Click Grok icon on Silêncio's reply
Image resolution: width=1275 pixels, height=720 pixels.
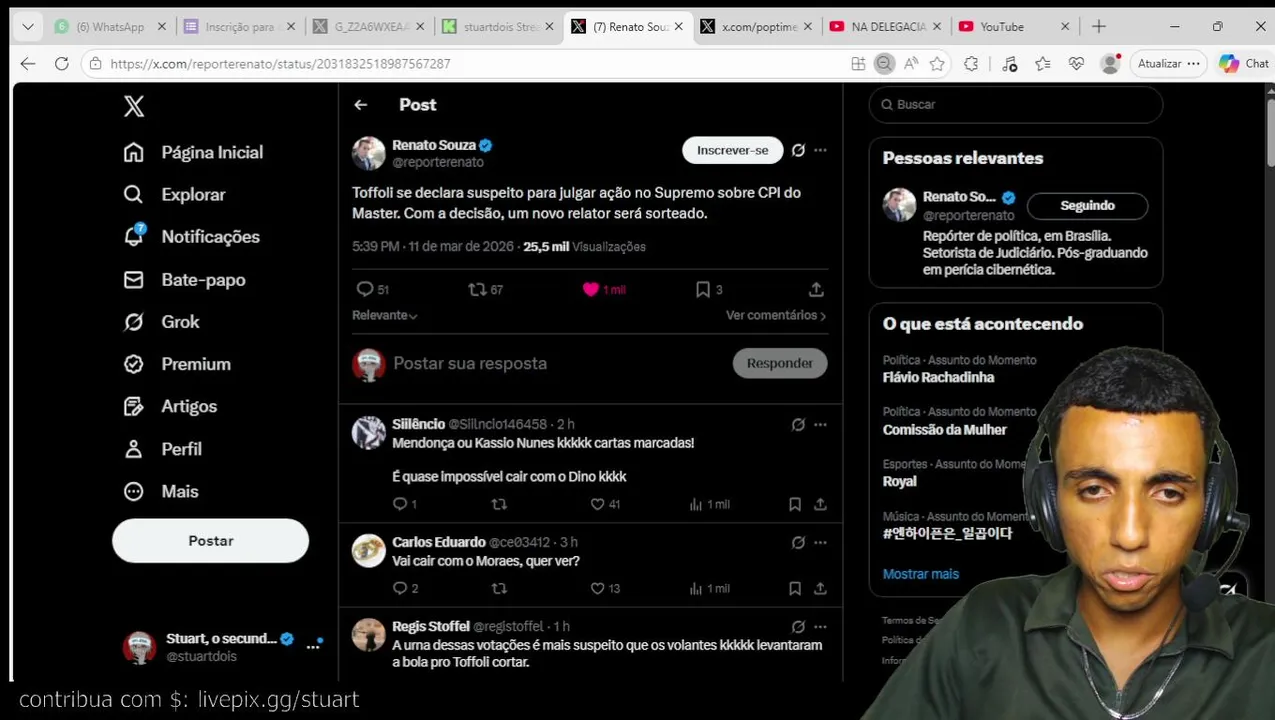798,424
